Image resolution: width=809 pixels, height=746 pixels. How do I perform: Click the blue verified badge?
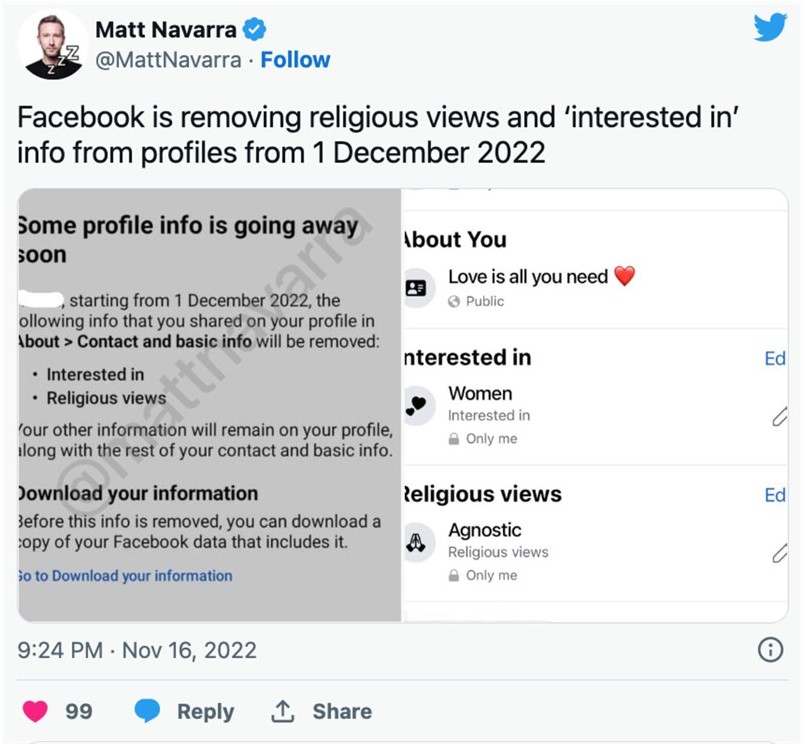point(255,29)
